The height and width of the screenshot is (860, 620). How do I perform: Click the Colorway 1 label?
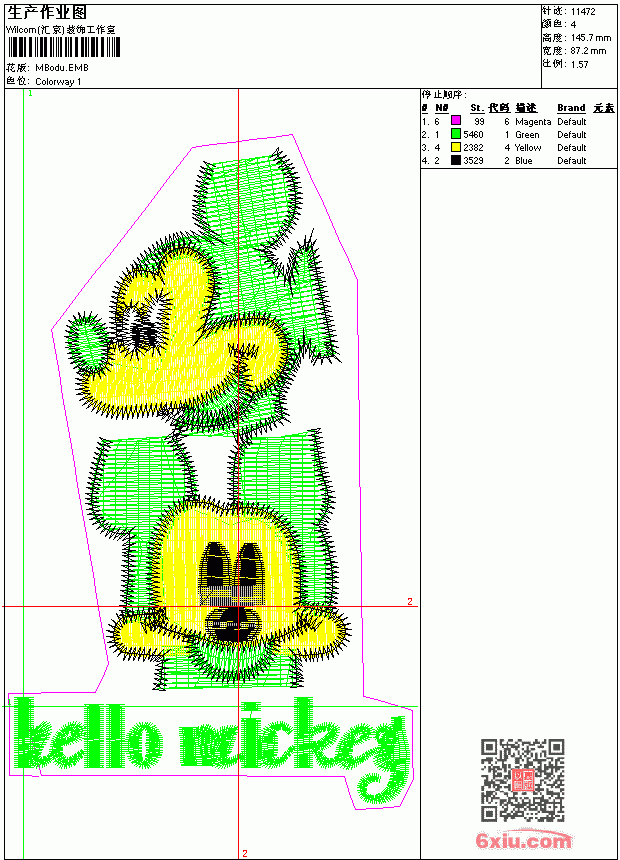(x=58, y=82)
